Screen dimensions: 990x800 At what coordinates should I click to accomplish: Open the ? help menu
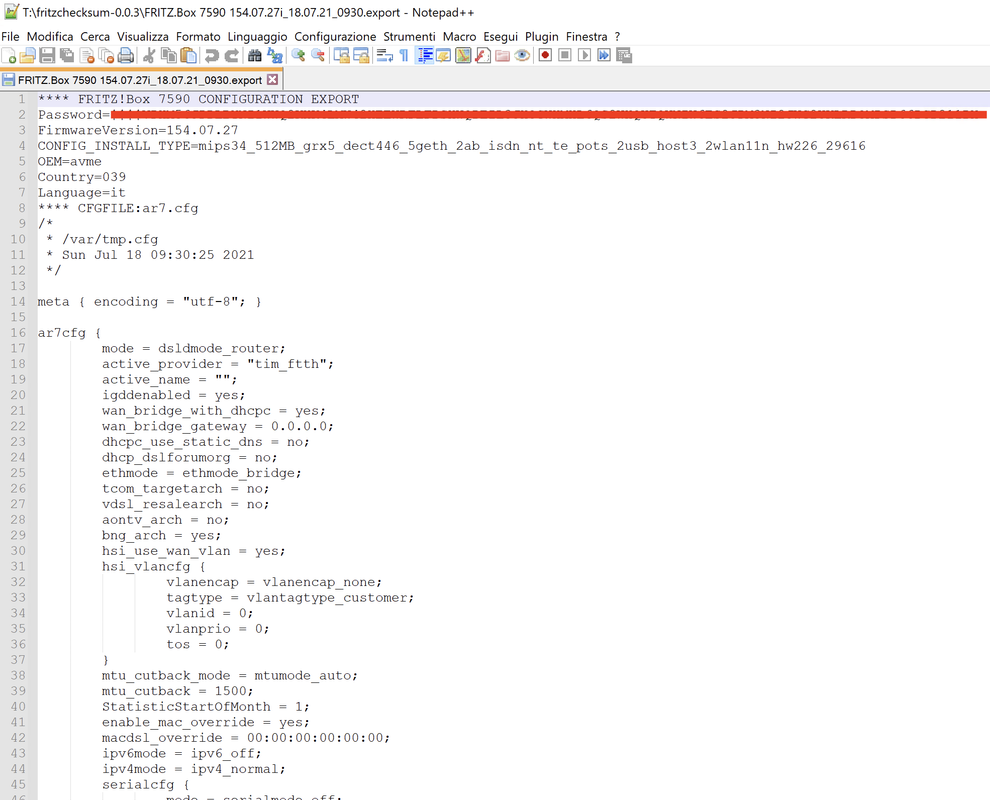pyautogui.click(x=617, y=37)
